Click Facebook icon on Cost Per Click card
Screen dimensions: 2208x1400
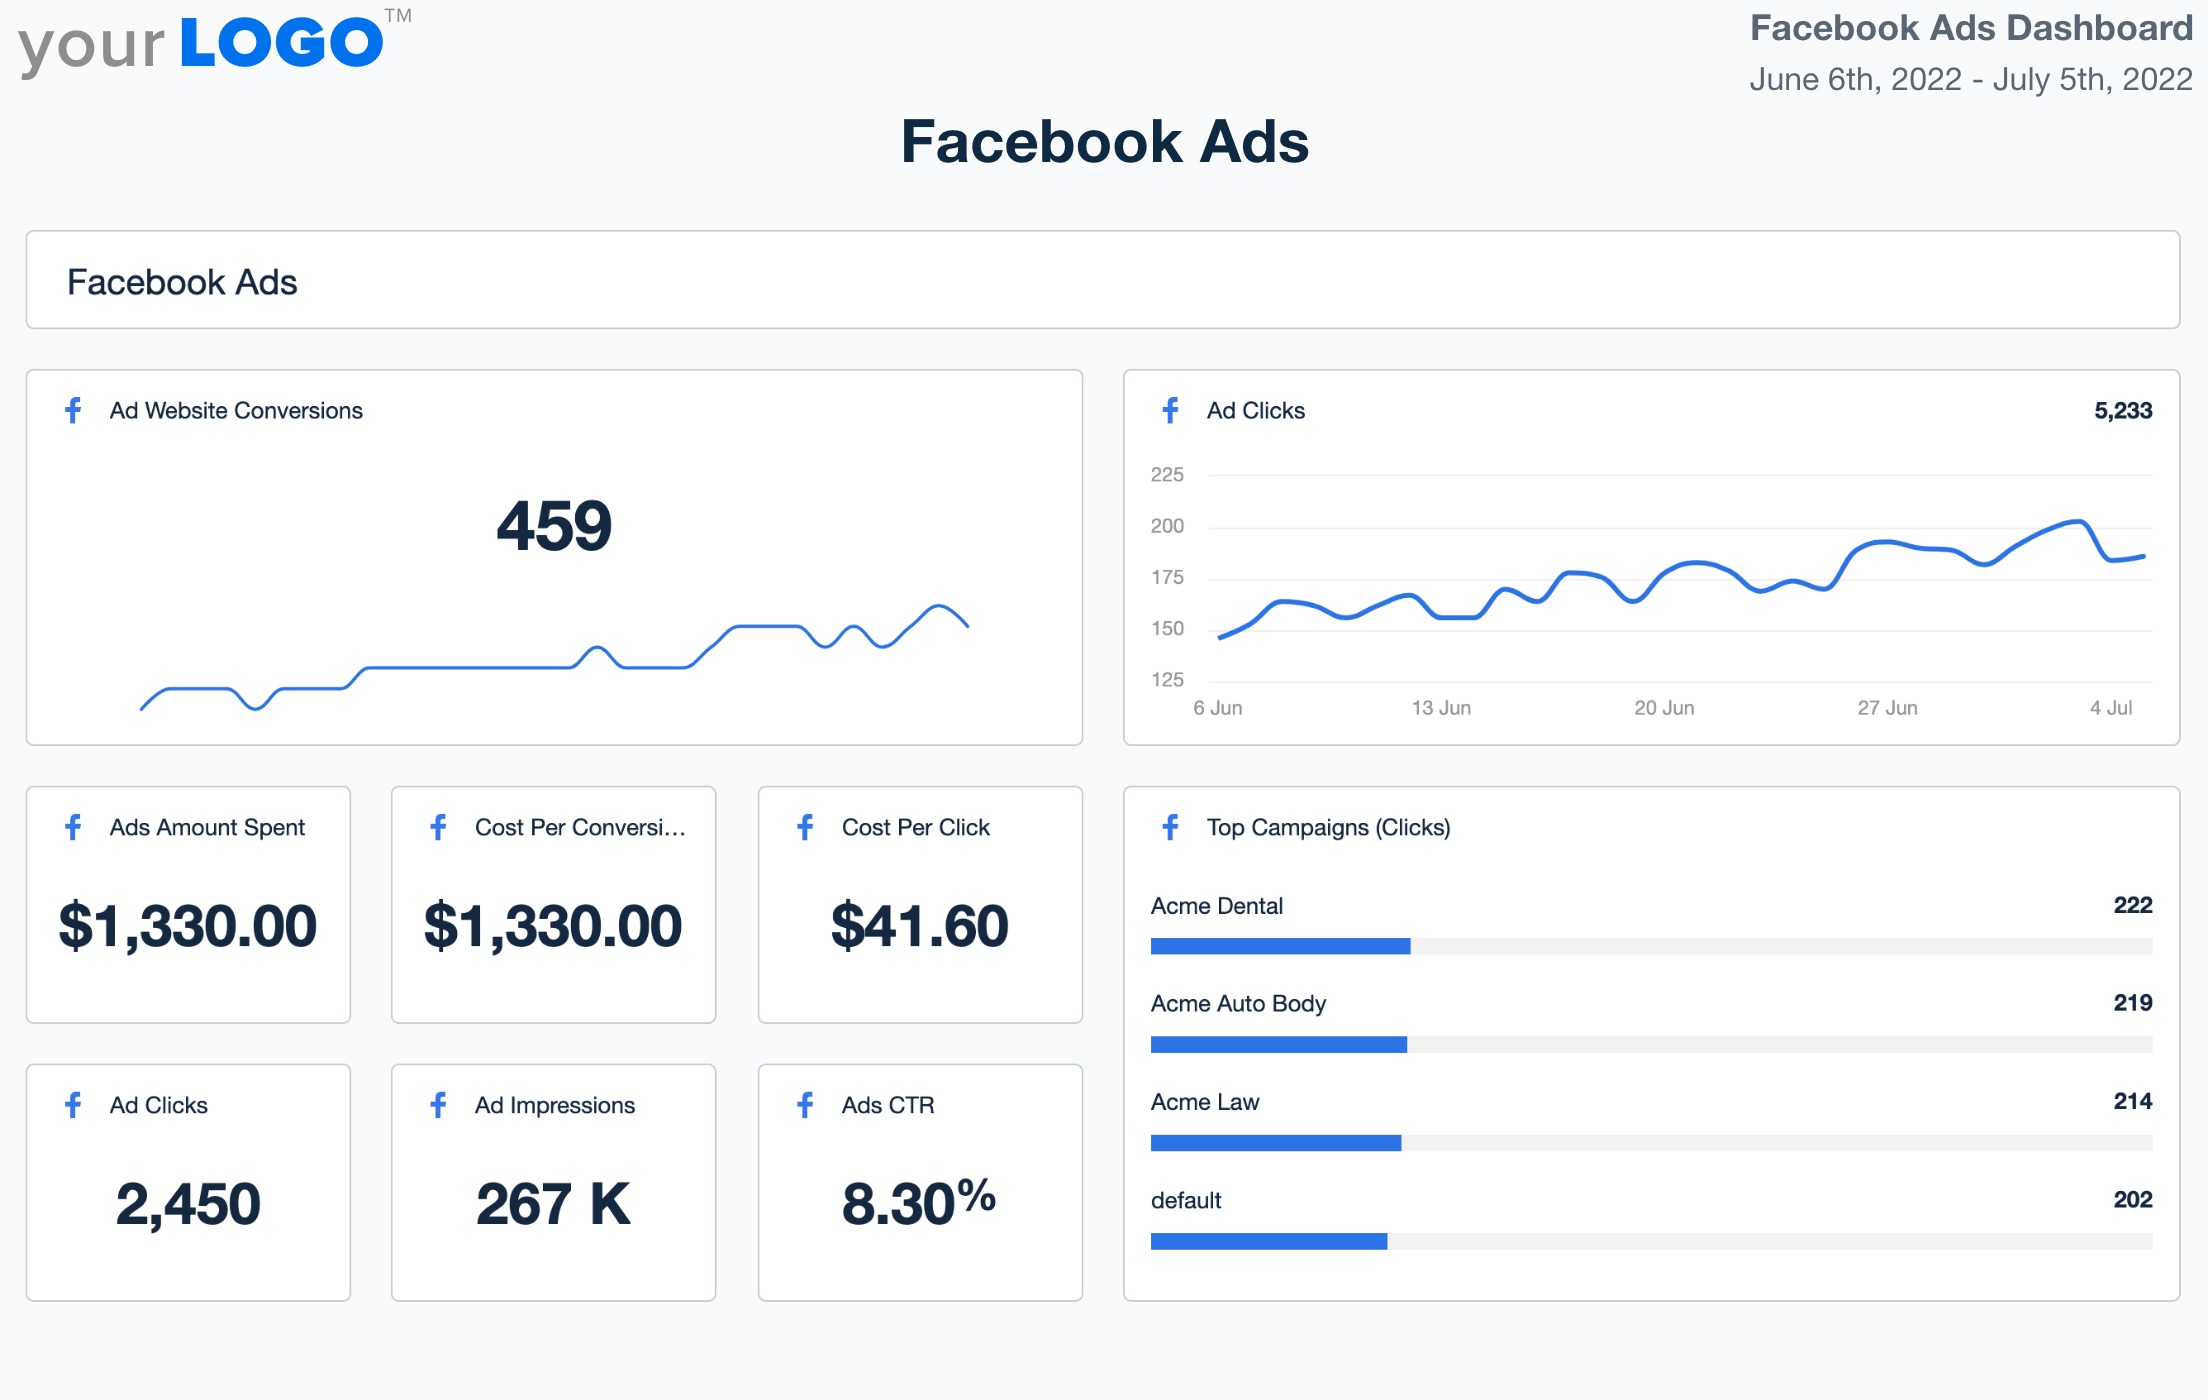tap(805, 827)
